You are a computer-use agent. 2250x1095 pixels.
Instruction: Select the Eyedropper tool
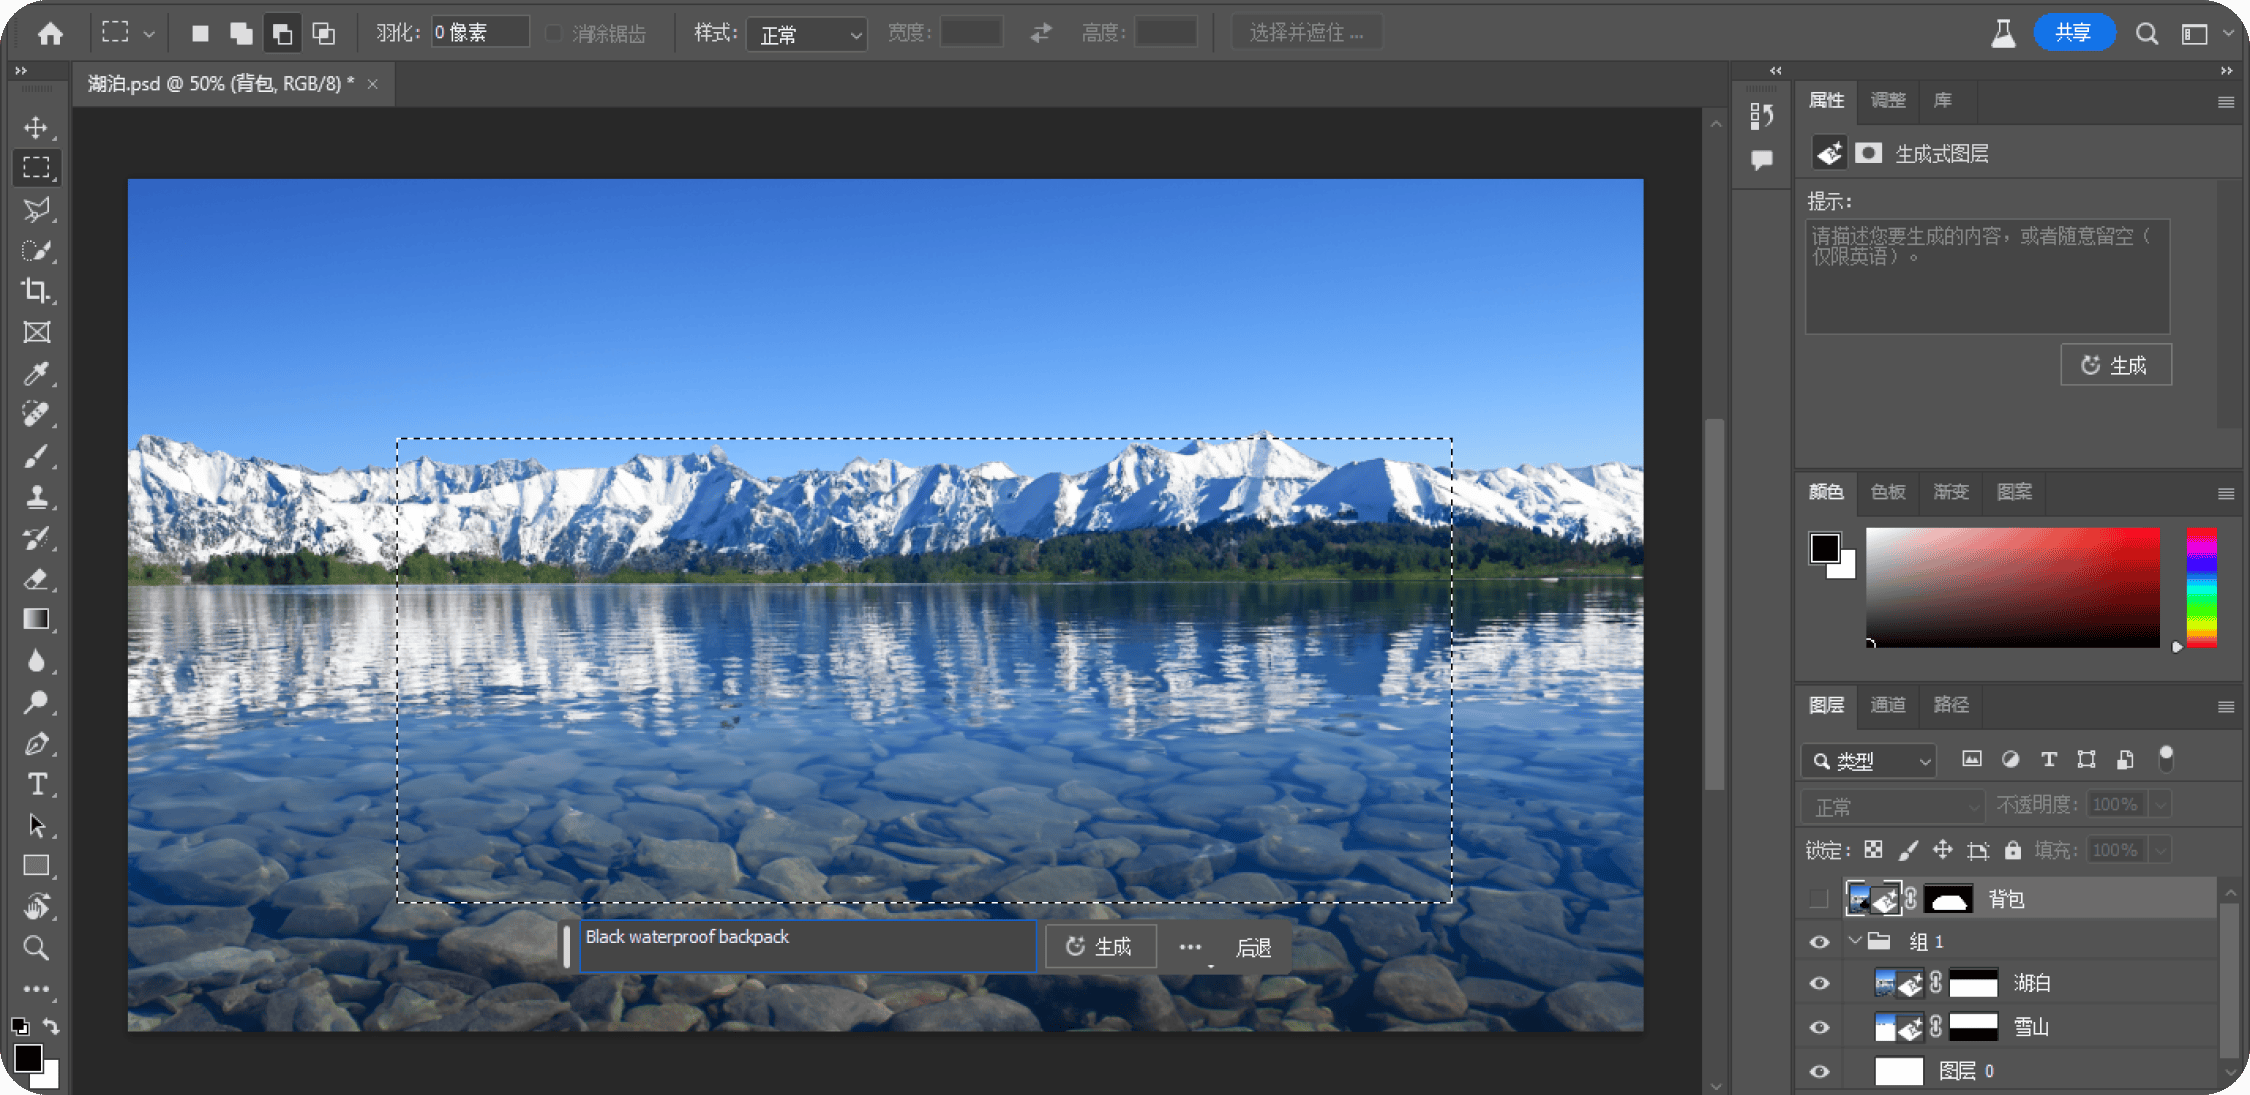pyautogui.click(x=36, y=373)
